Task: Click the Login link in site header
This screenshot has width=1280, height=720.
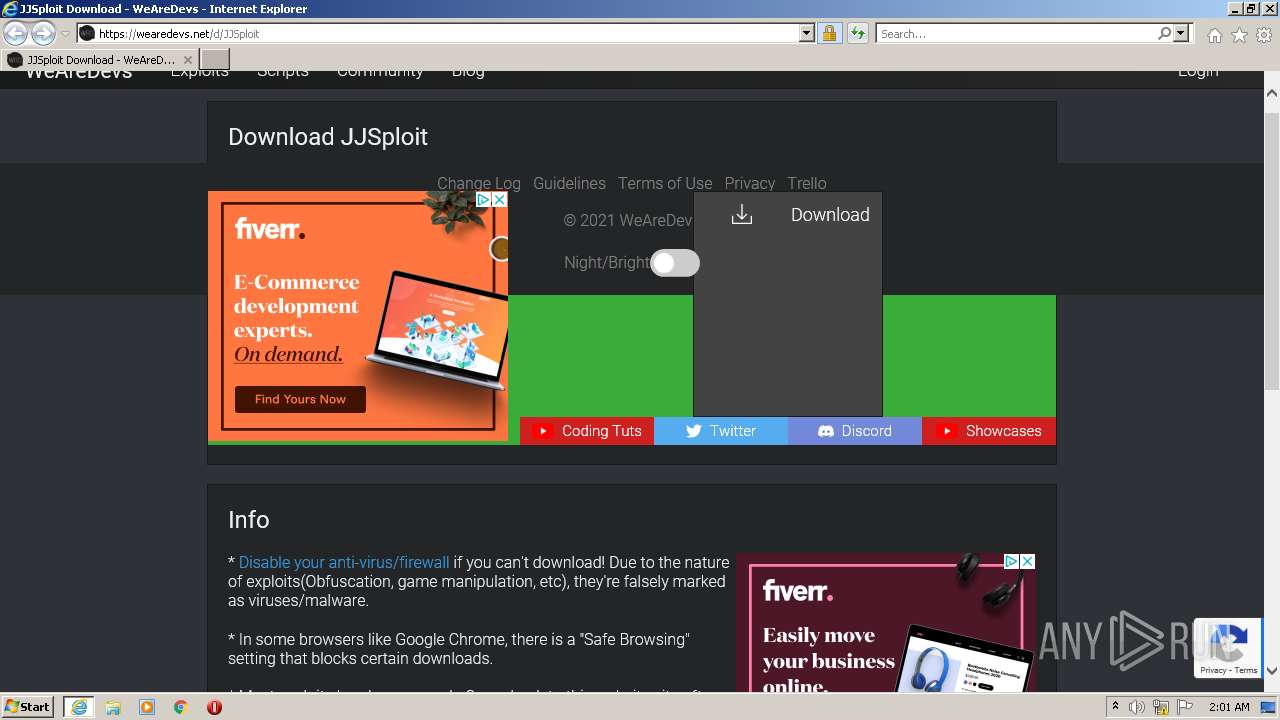Action: (1198, 72)
